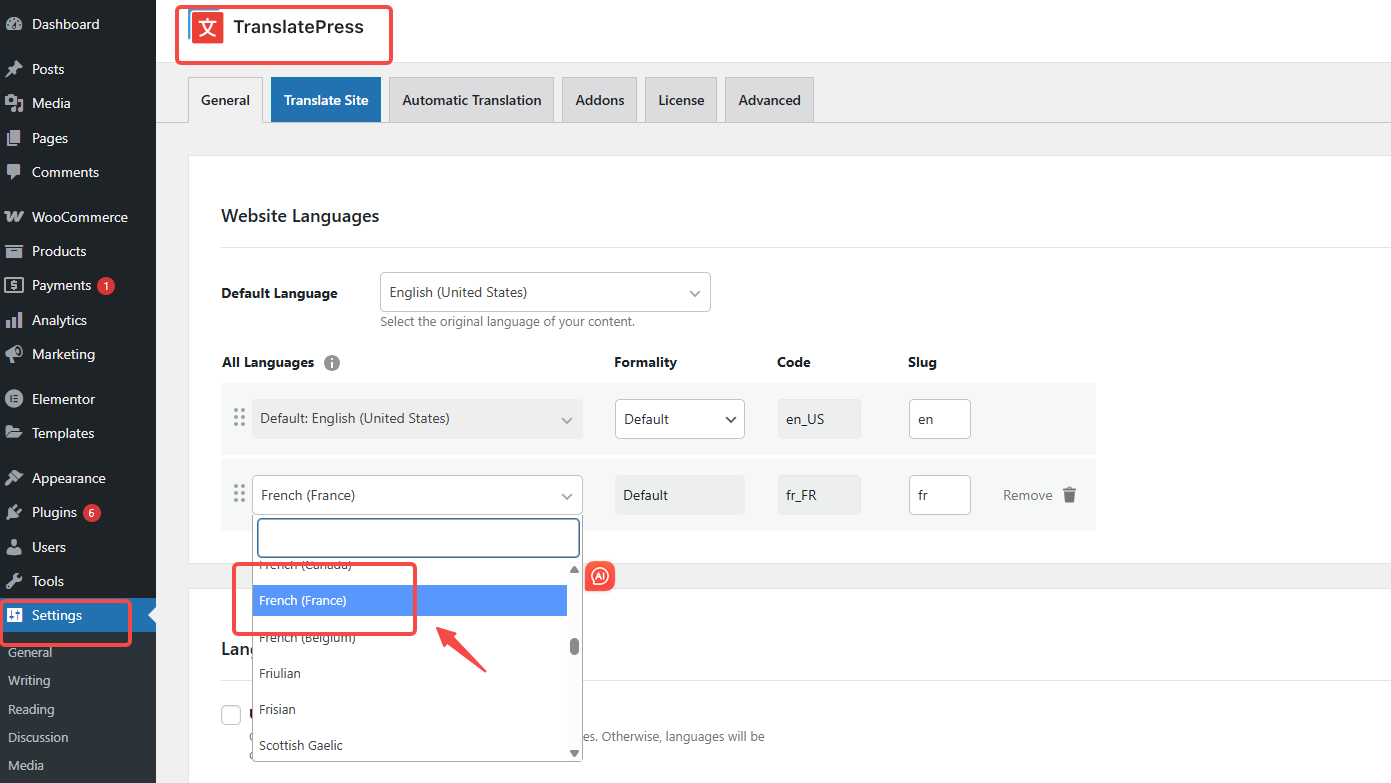Switch to the Automatic Translation tab

pos(471,100)
